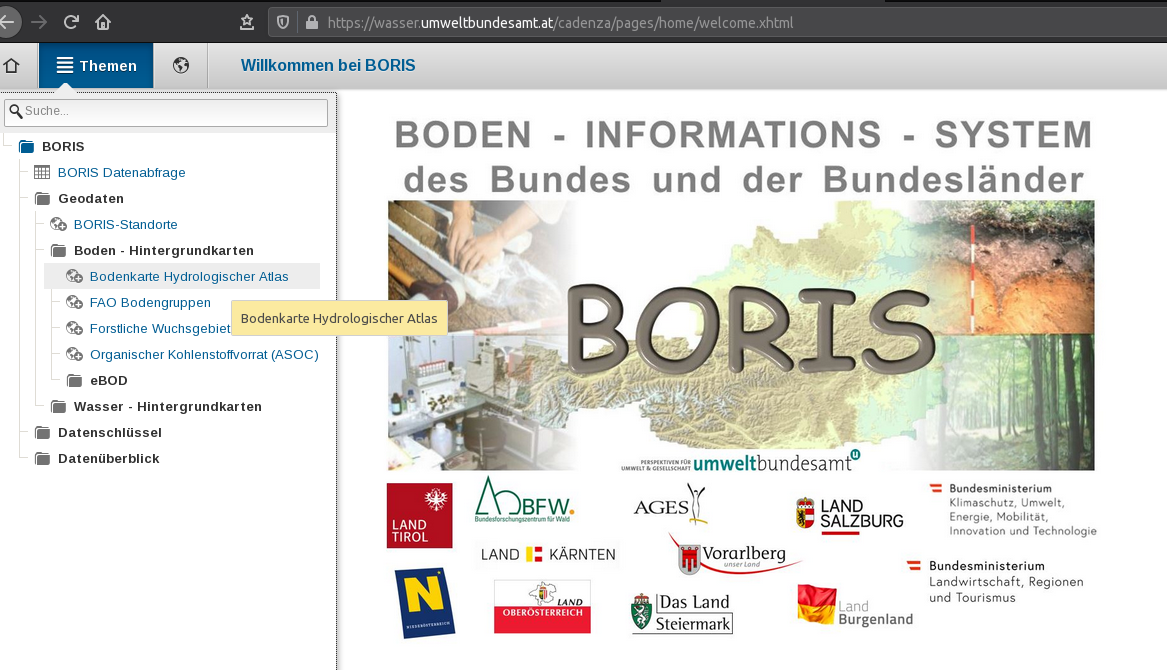Viewport: 1167px width, 670px height.
Task: Click the Wasser - Hintergrundkarten folder icon
Action: pyautogui.click(x=58, y=407)
